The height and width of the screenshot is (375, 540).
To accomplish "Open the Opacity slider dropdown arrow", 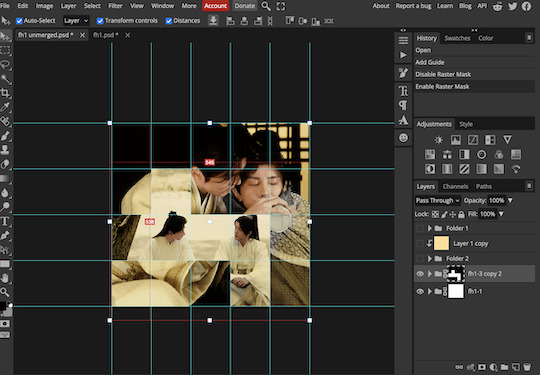I will coord(511,200).
